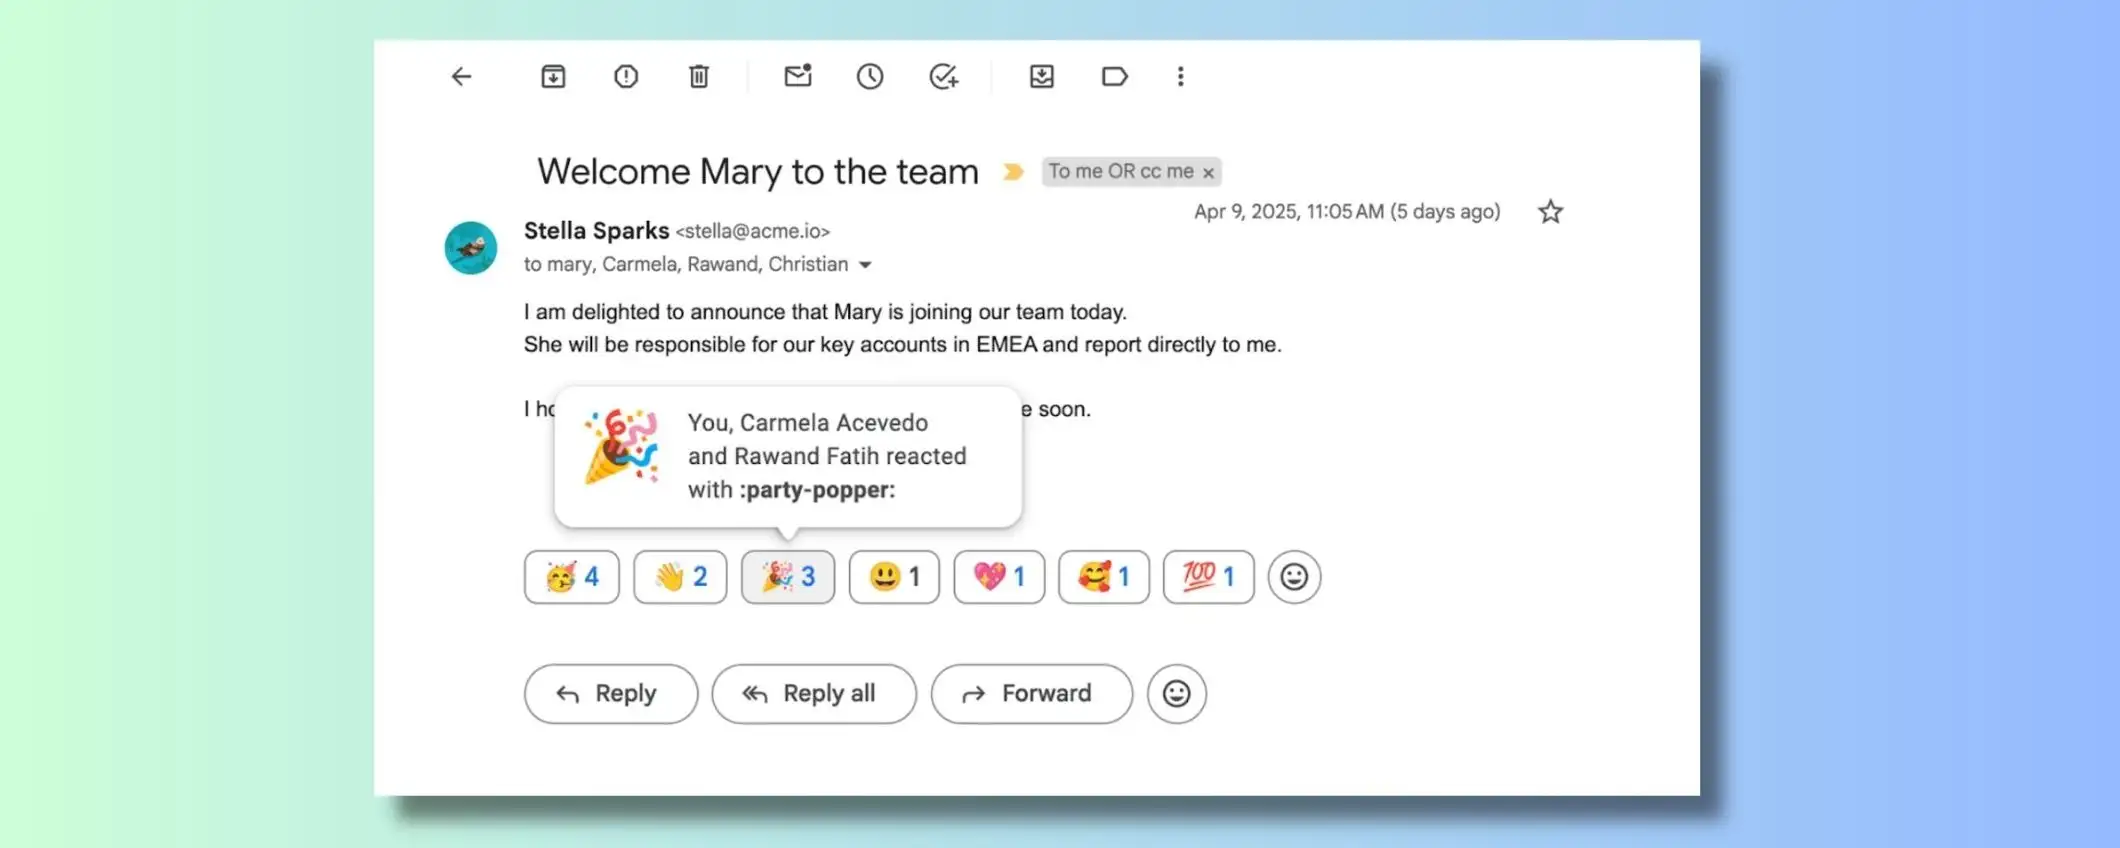Star the email from Stella Sparks
Screen dimensions: 2120x848
[1551, 212]
